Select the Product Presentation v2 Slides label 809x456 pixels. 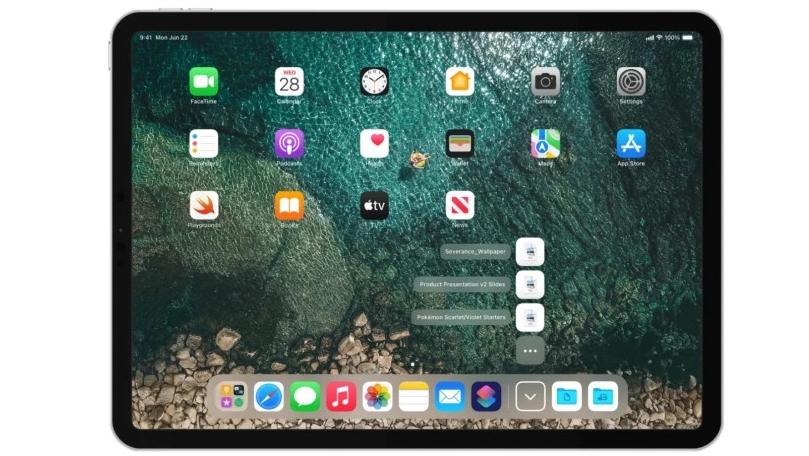(462, 284)
